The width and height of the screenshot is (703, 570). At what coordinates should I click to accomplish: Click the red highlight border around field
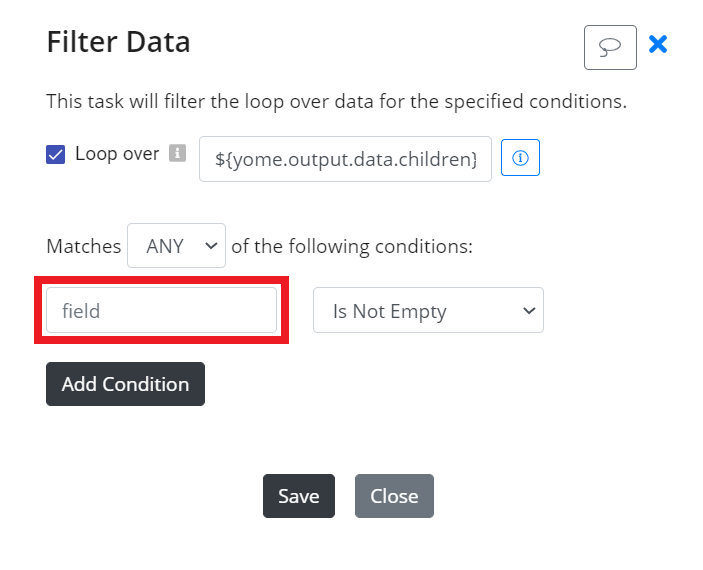point(161,279)
